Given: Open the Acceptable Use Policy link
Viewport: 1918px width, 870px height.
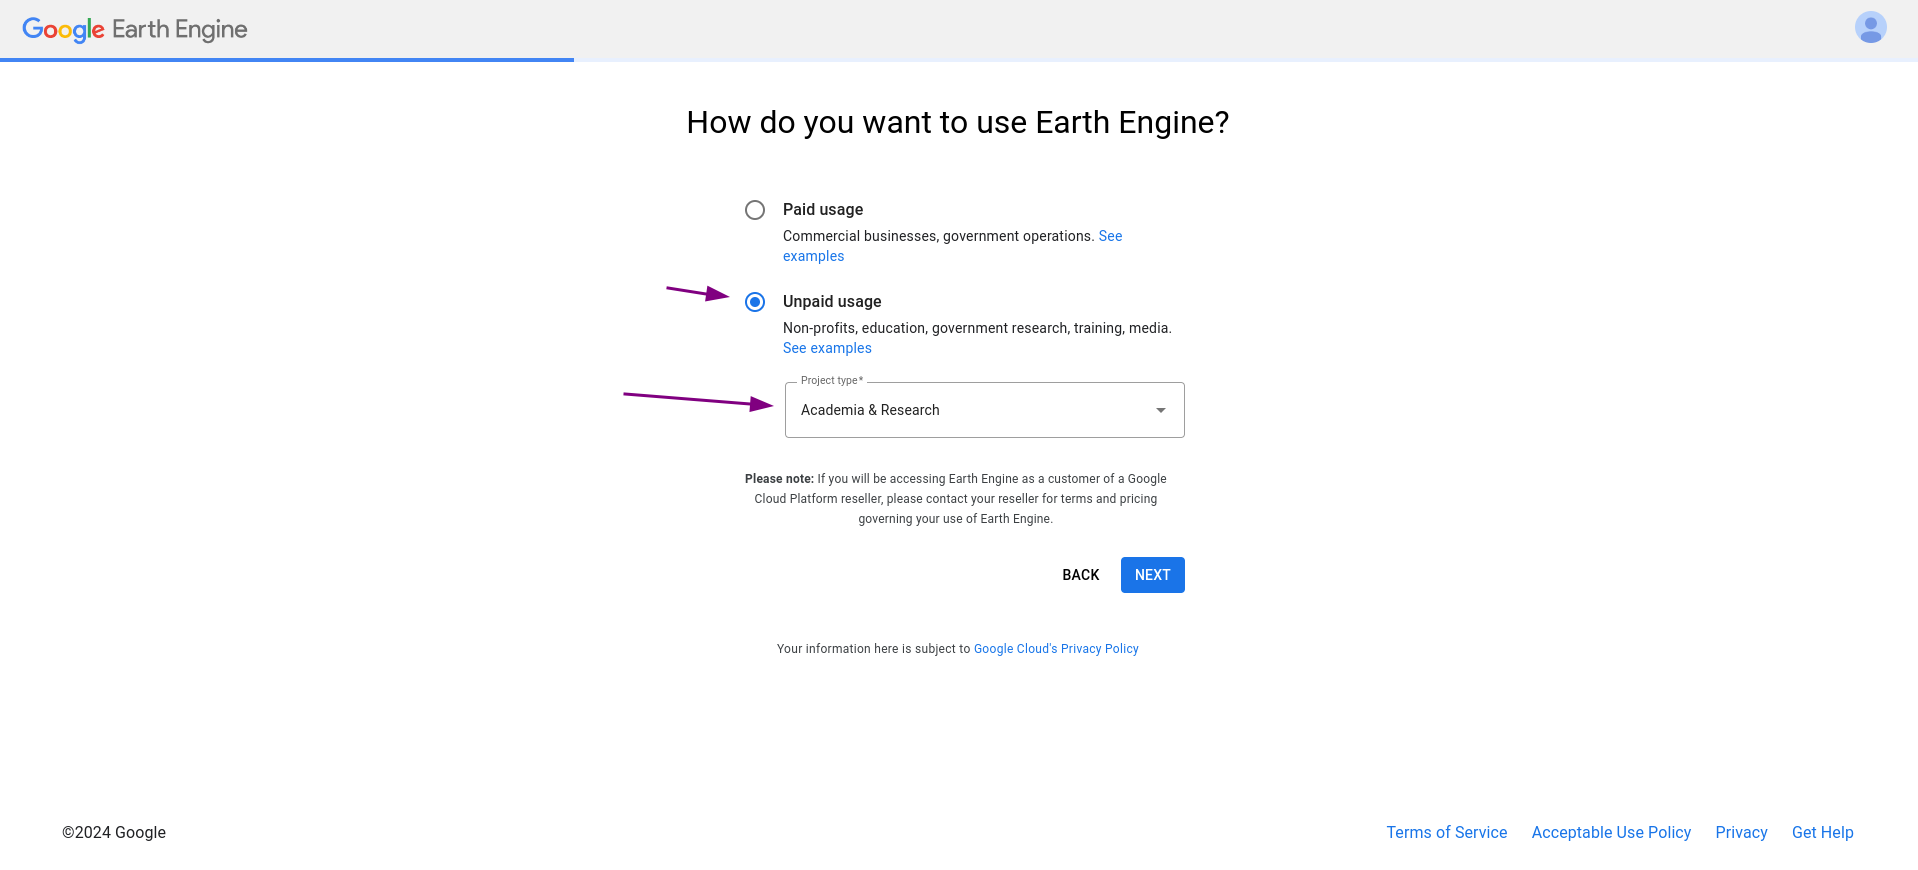Looking at the screenshot, I should [x=1611, y=832].
